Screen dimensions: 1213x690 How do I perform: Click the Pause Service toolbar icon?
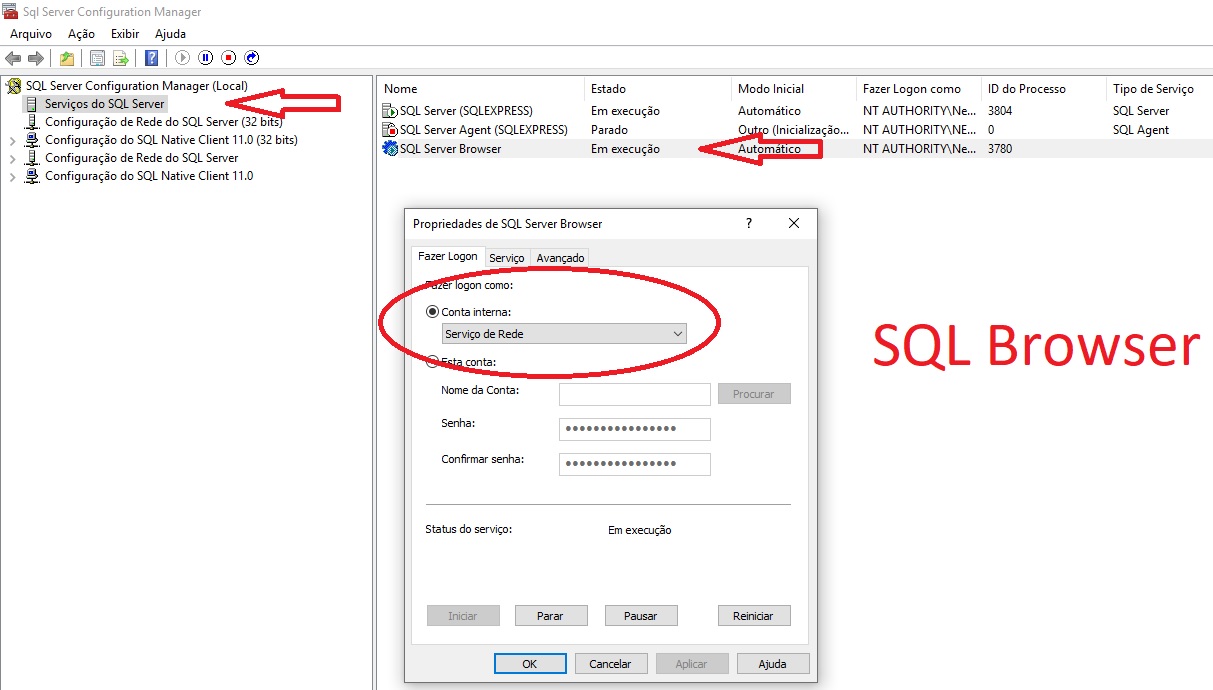click(205, 58)
